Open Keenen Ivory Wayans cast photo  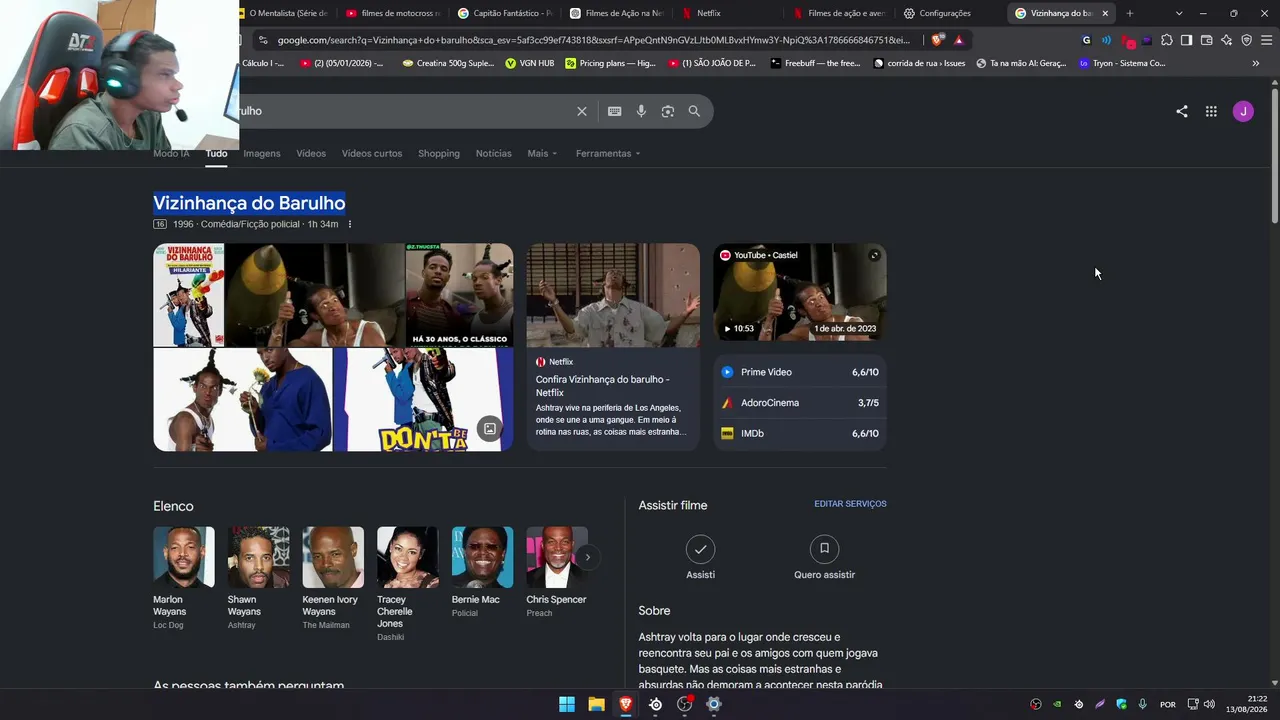click(333, 557)
